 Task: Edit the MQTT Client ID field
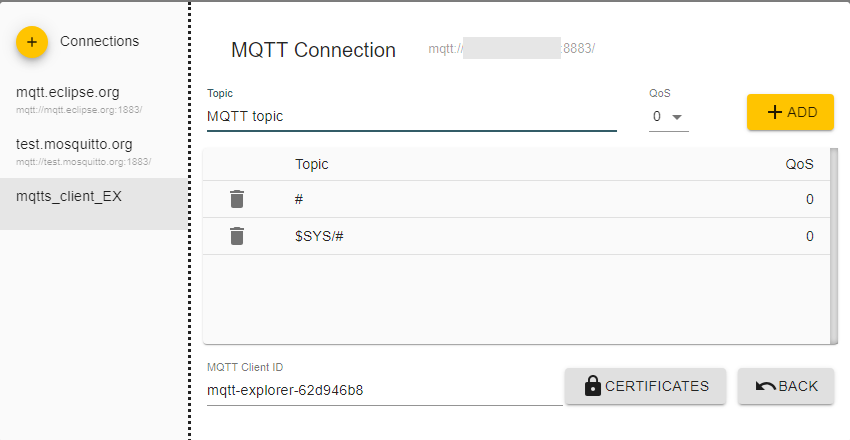point(383,390)
